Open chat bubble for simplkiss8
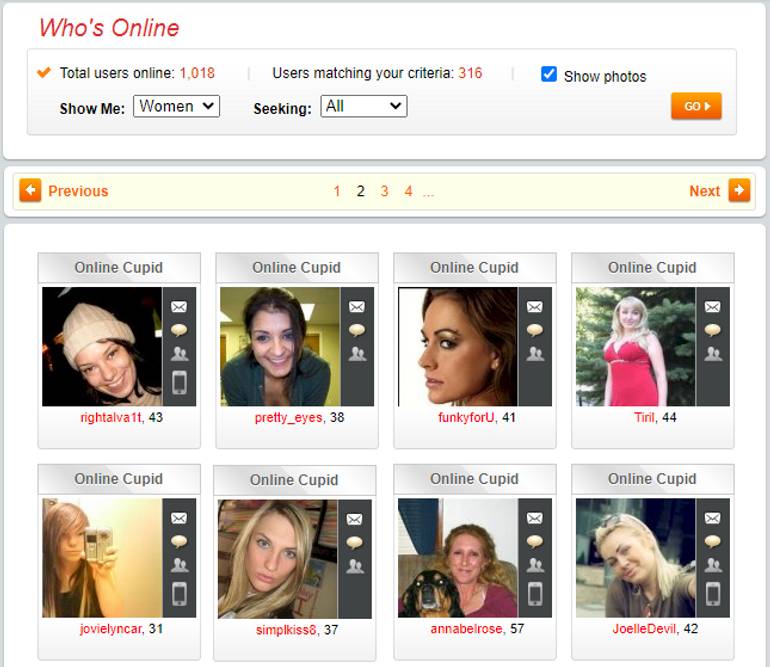The width and height of the screenshot is (770, 667). click(x=354, y=542)
